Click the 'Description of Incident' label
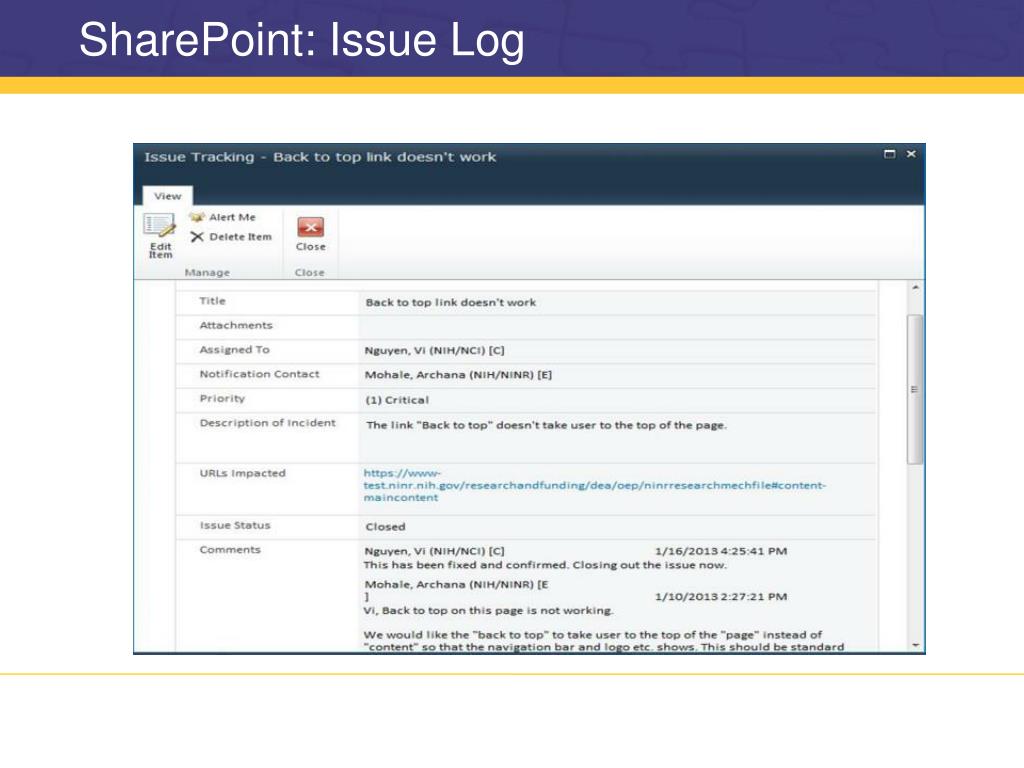Viewport: 1024px width, 768px height. (x=267, y=423)
